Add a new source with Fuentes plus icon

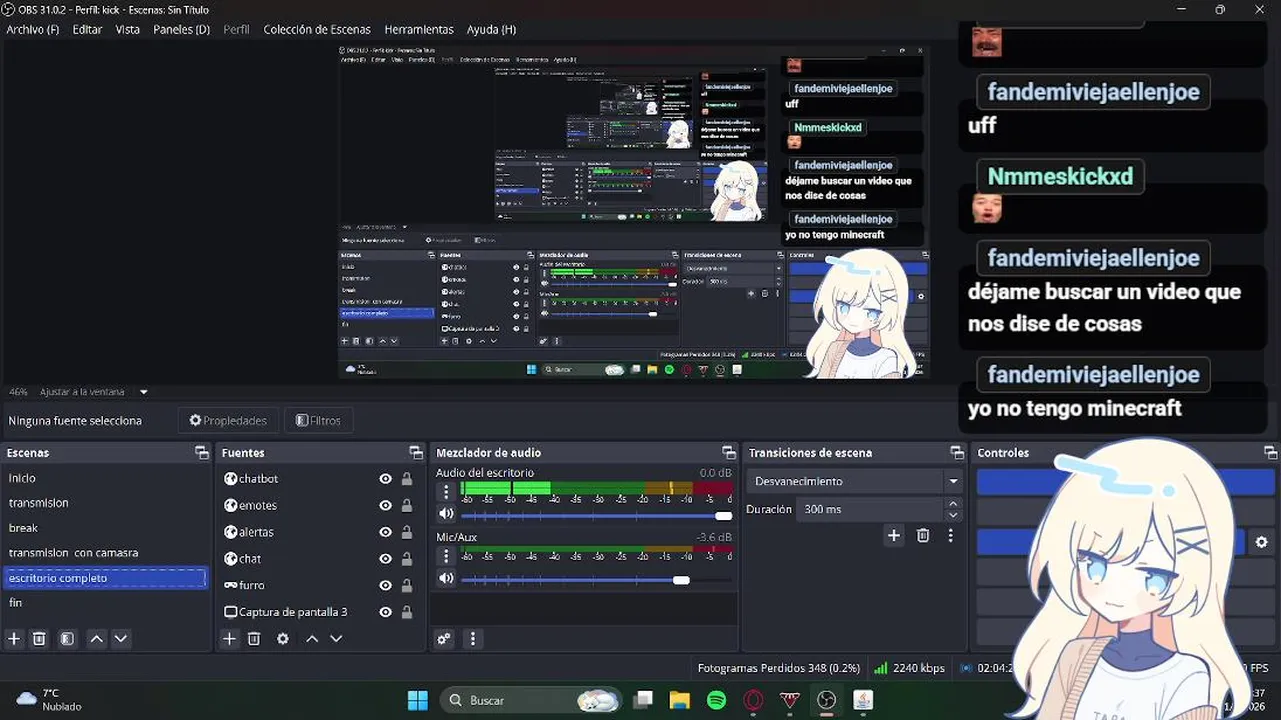(229, 639)
